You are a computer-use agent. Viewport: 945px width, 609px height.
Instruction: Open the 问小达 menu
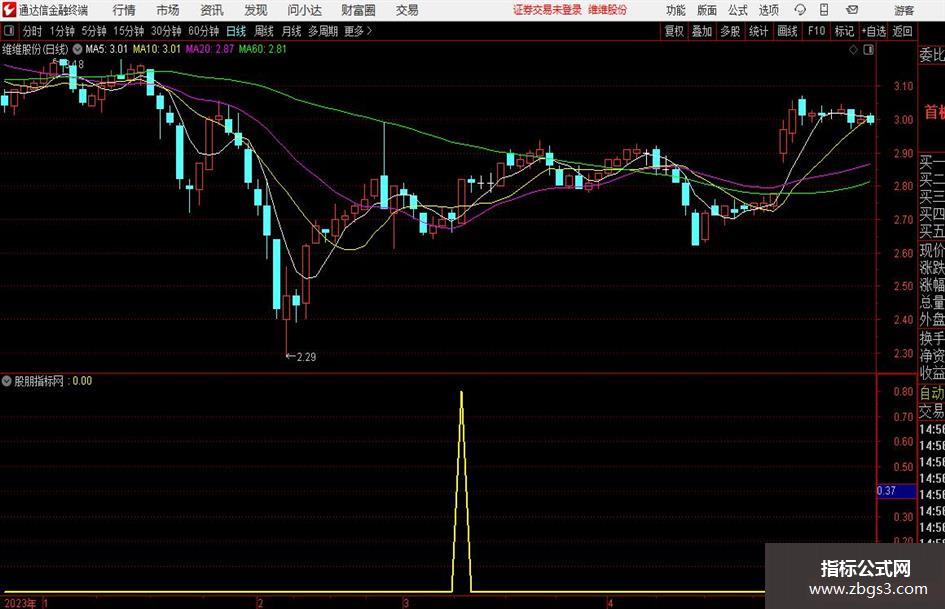pyautogui.click(x=305, y=10)
